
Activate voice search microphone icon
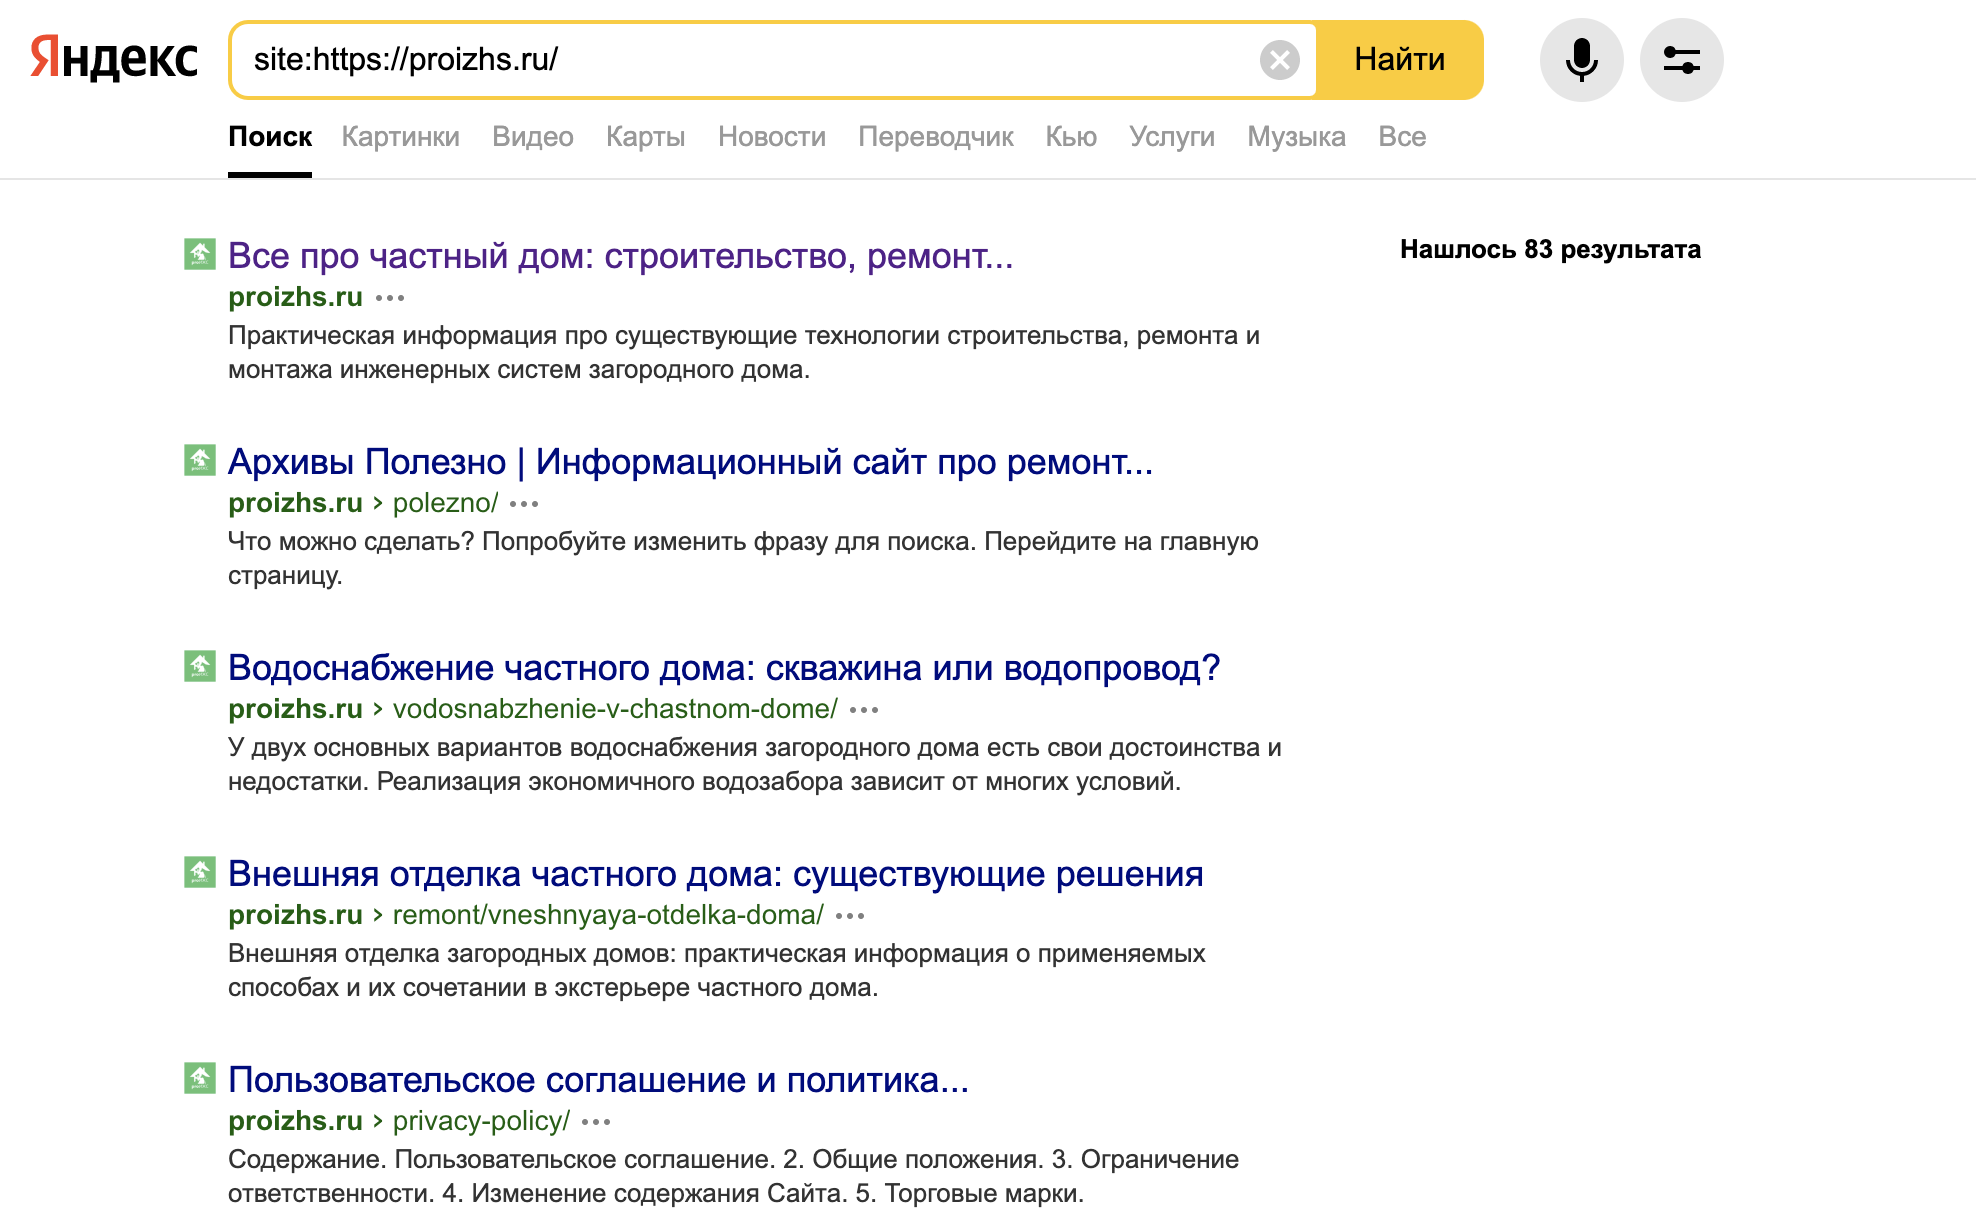pyautogui.click(x=1581, y=60)
